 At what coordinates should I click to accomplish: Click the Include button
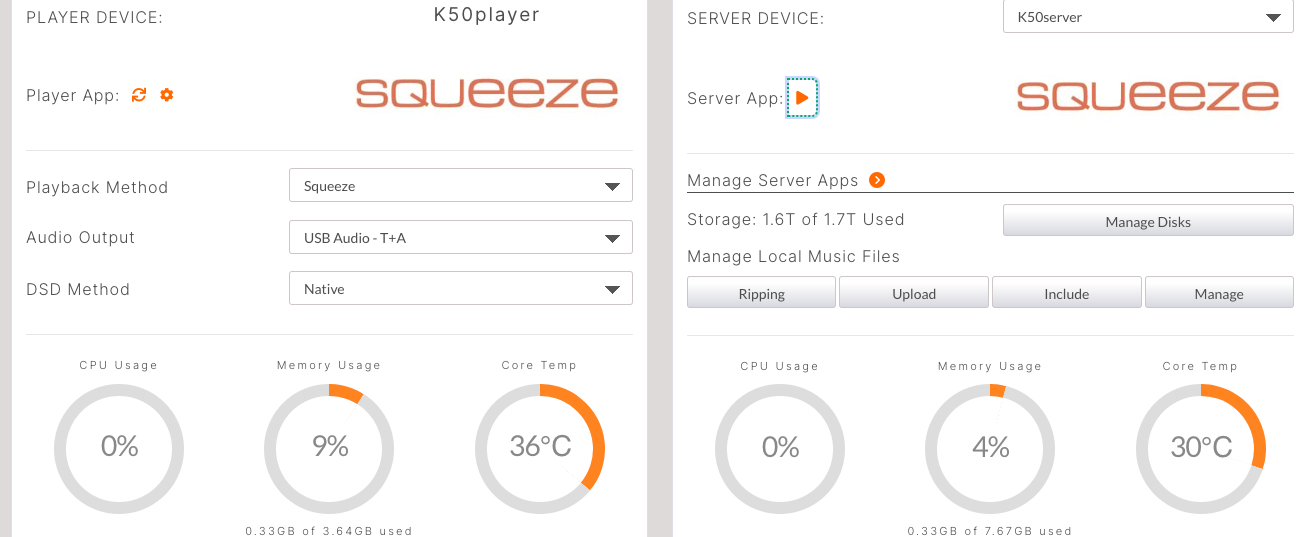point(1066,294)
